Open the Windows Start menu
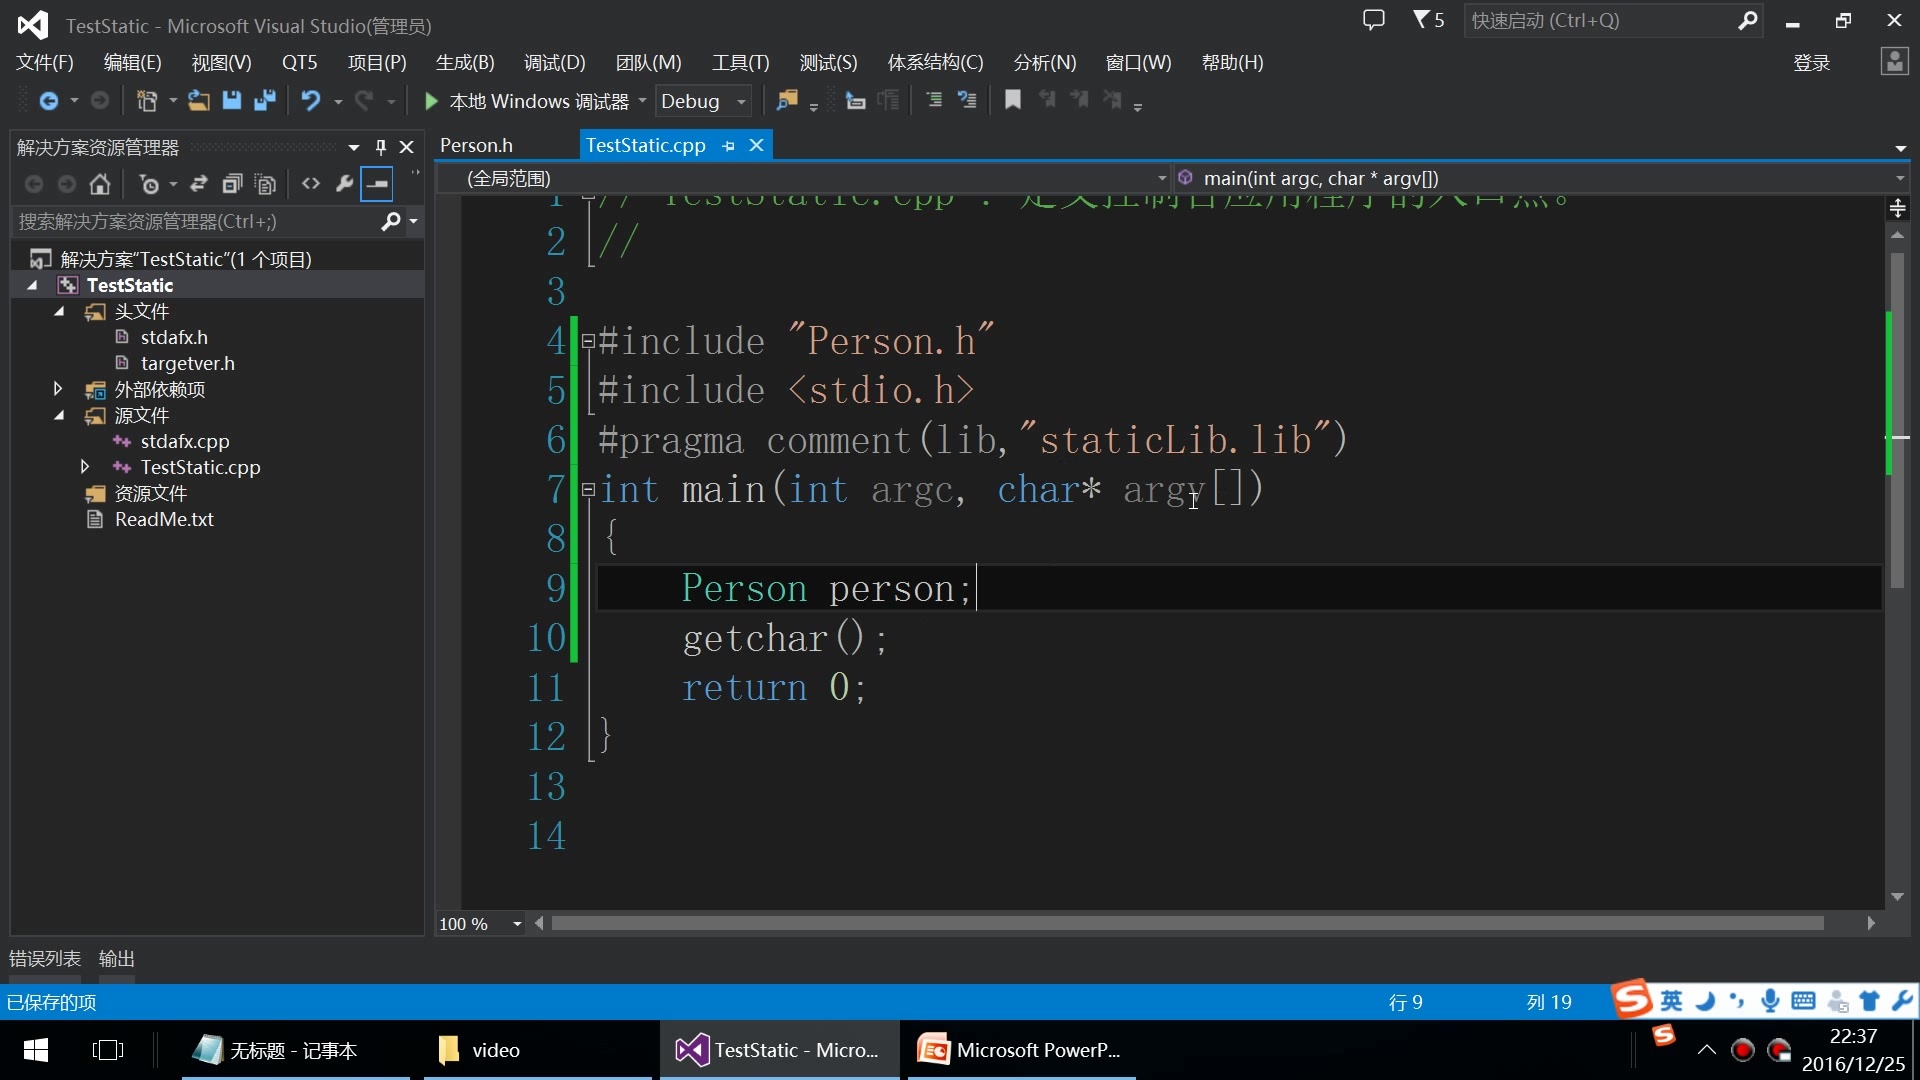Image resolution: width=1920 pixels, height=1080 pixels. 36,1050
